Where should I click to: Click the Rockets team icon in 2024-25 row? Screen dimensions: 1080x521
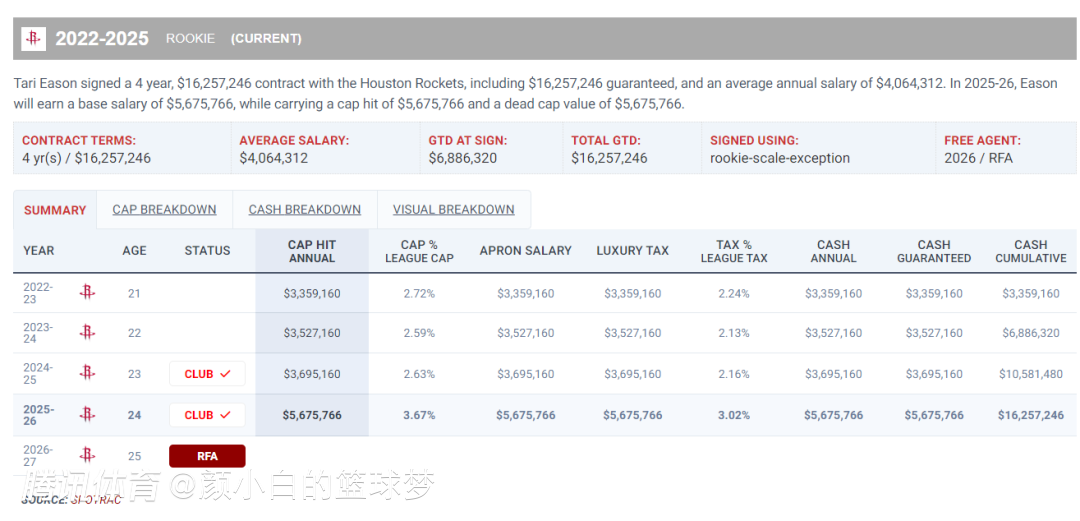[87, 373]
